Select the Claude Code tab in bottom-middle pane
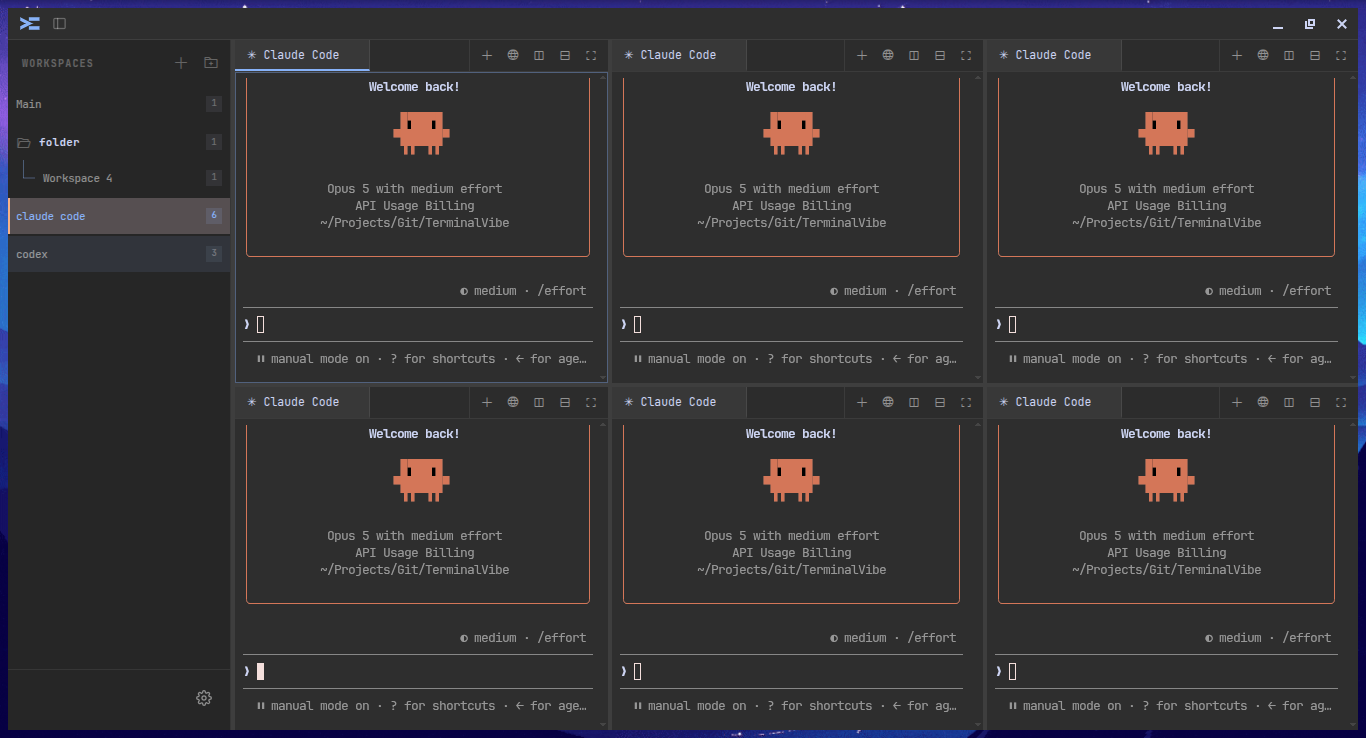The image size is (1366, 738). [x=679, y=402]
